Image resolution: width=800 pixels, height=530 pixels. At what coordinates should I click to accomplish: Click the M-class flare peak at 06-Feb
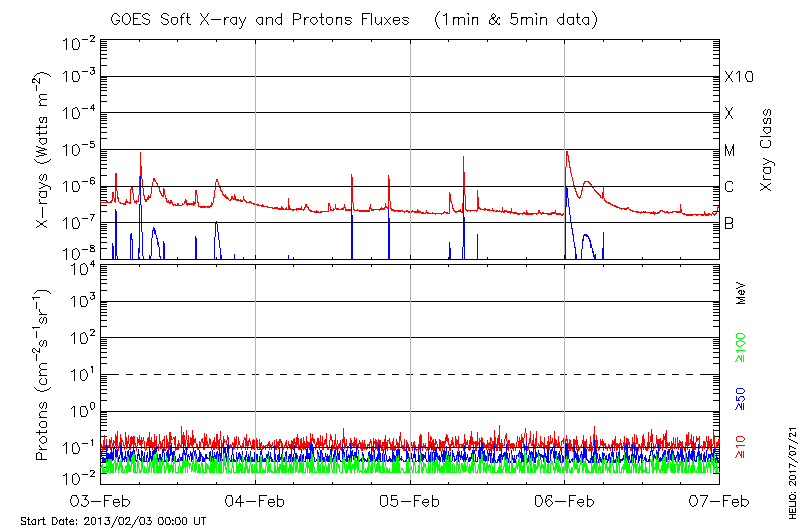tap(567, 152)
